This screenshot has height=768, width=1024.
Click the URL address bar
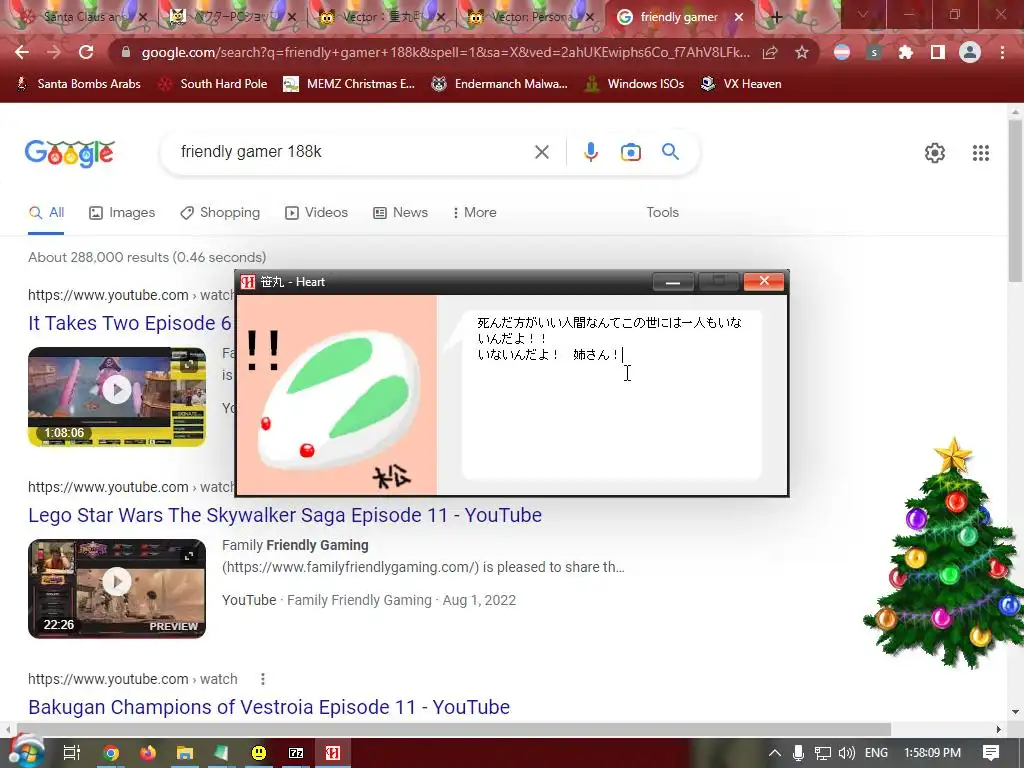pyautogui.click(x=445, y=52)
